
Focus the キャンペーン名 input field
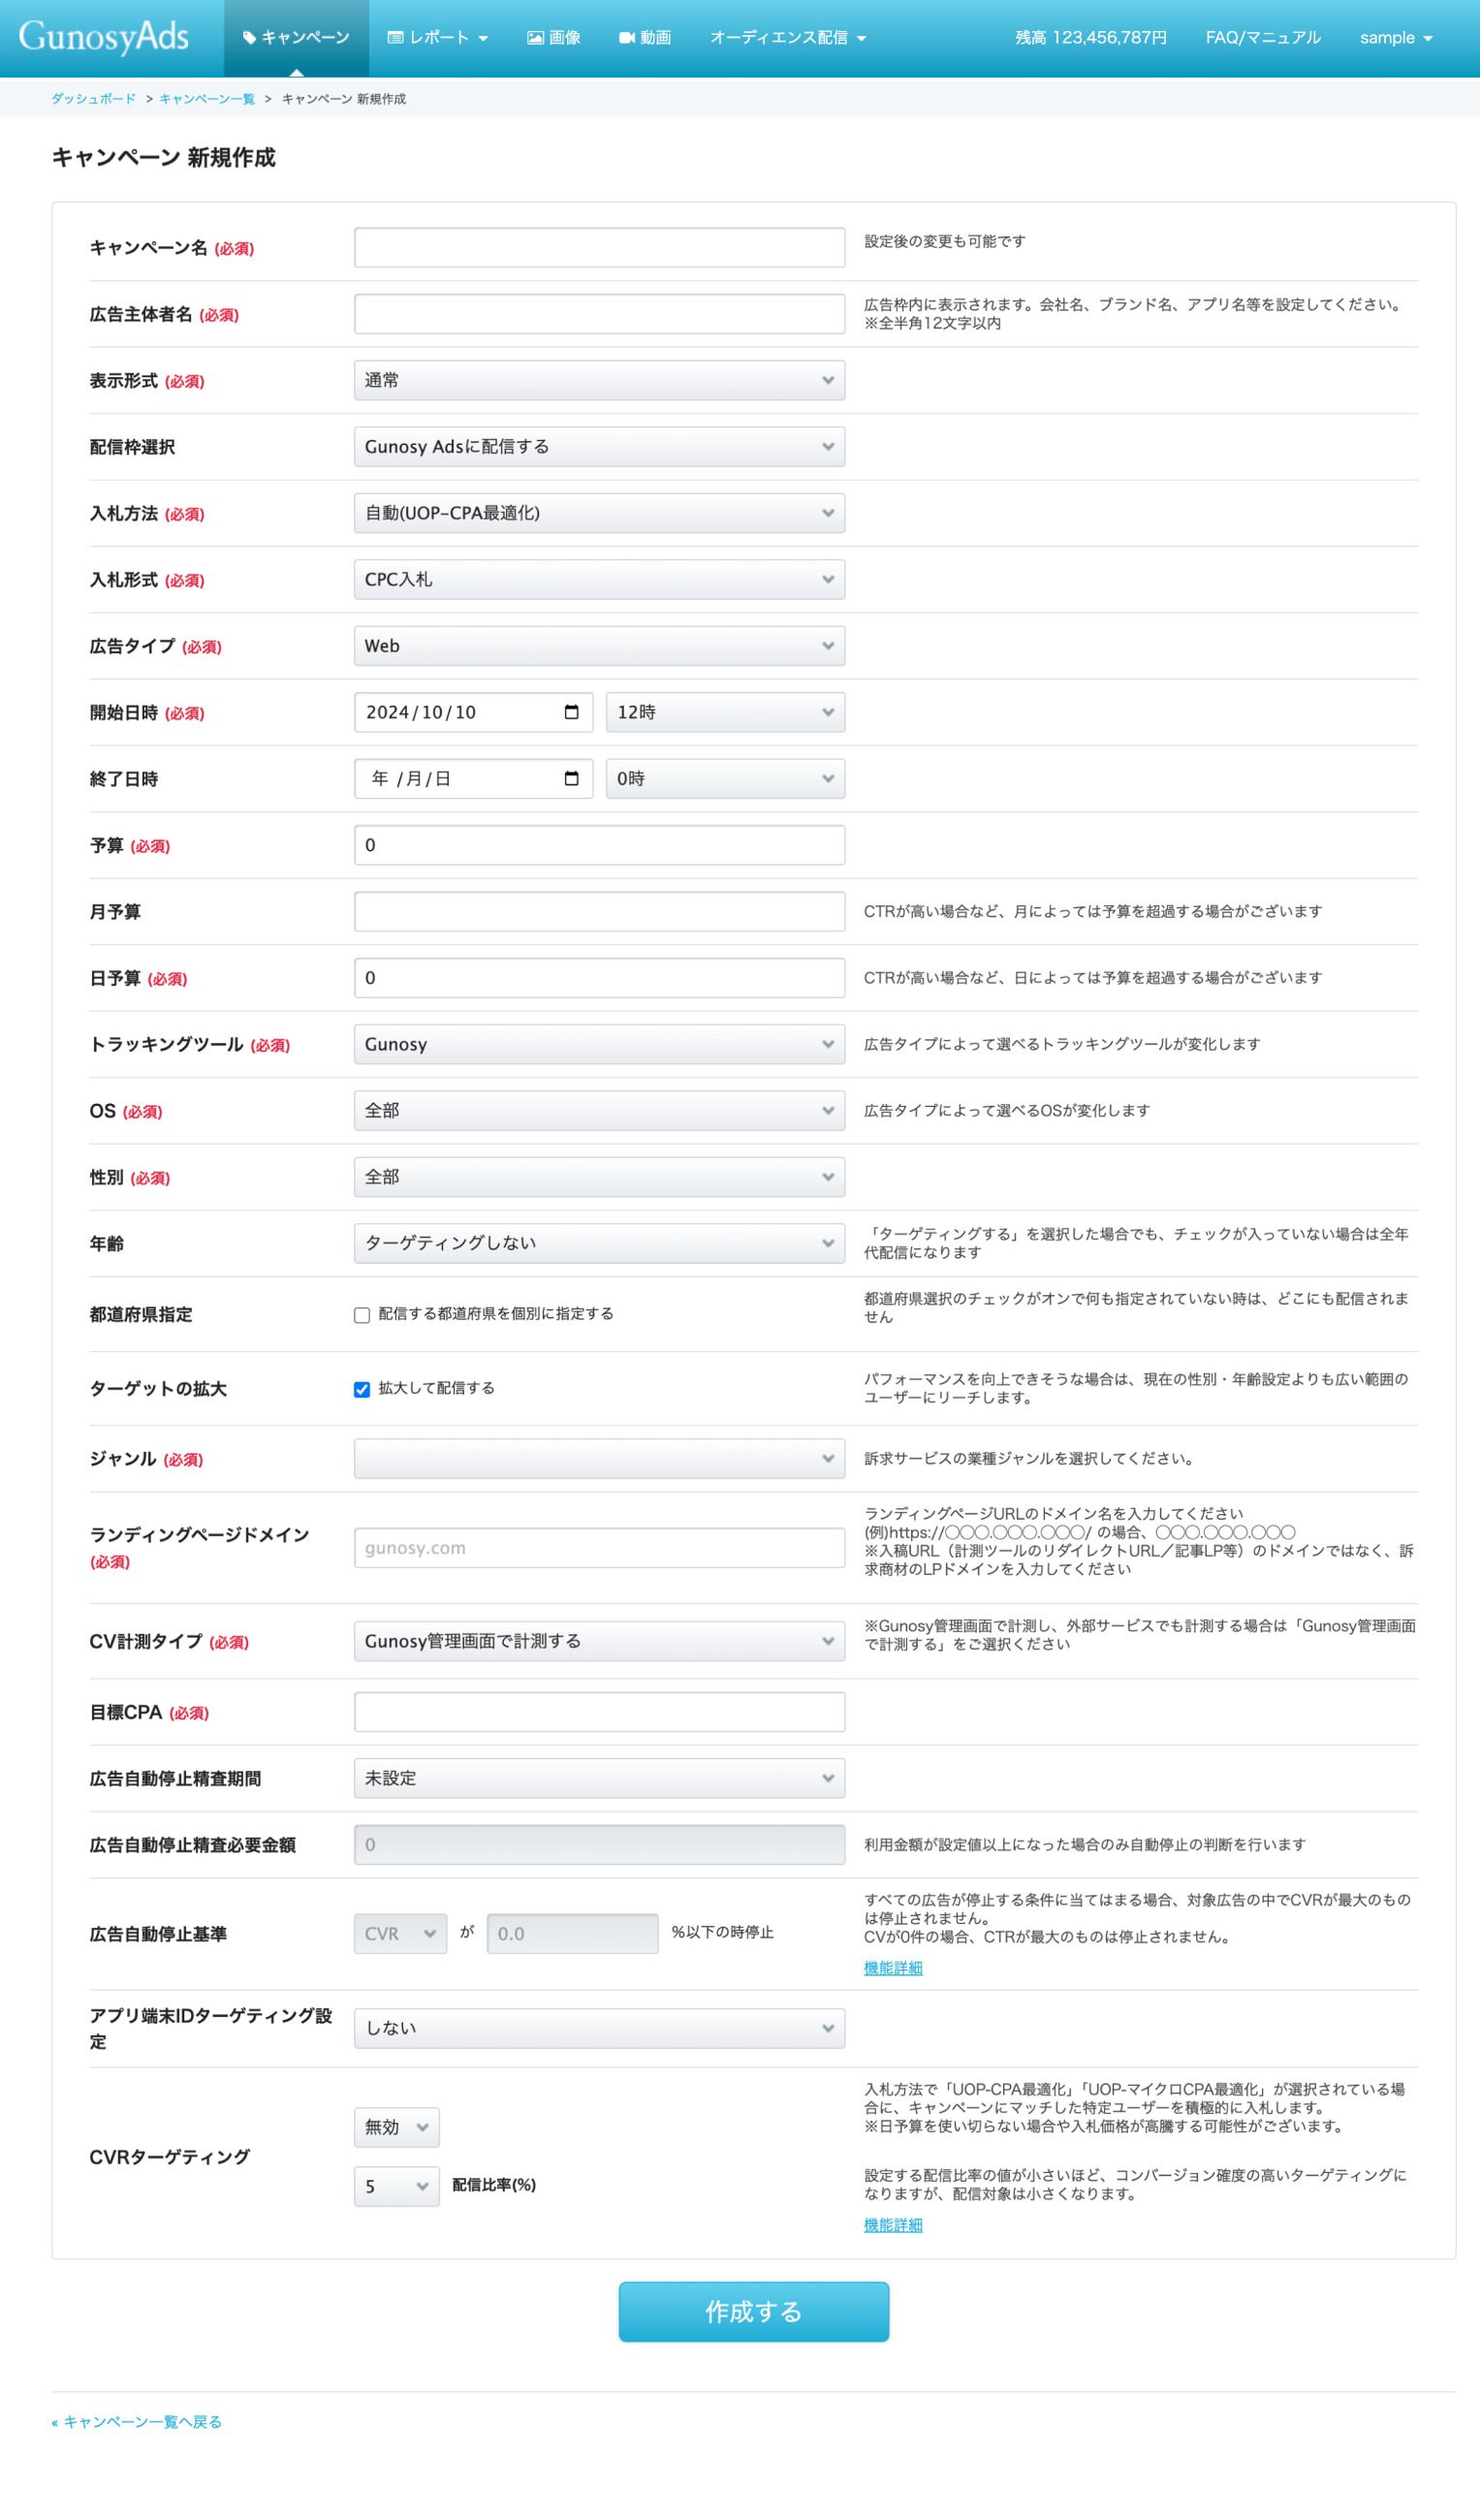point(599,247)
